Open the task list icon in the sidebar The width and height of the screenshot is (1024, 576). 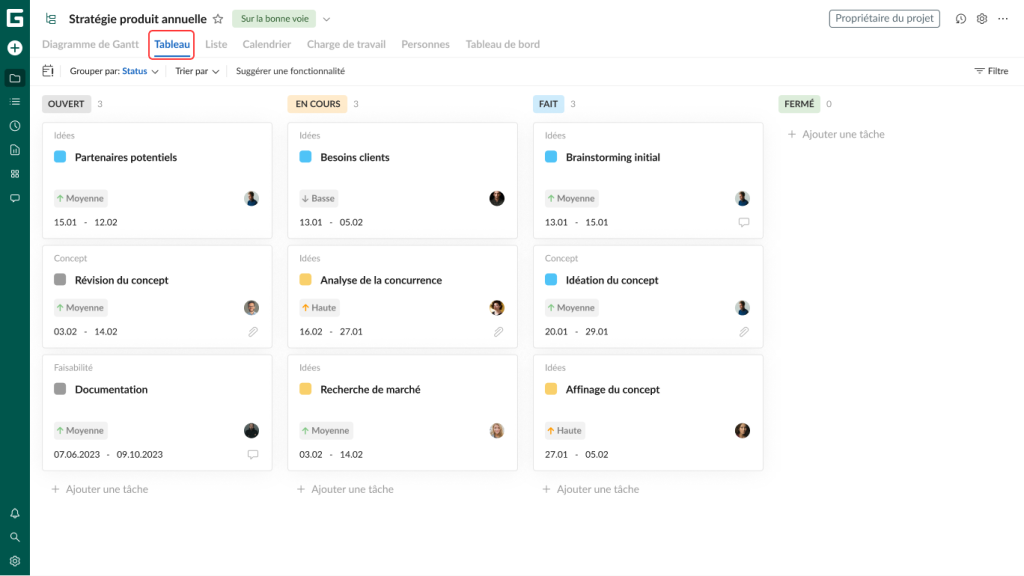[x=14, y=102]
